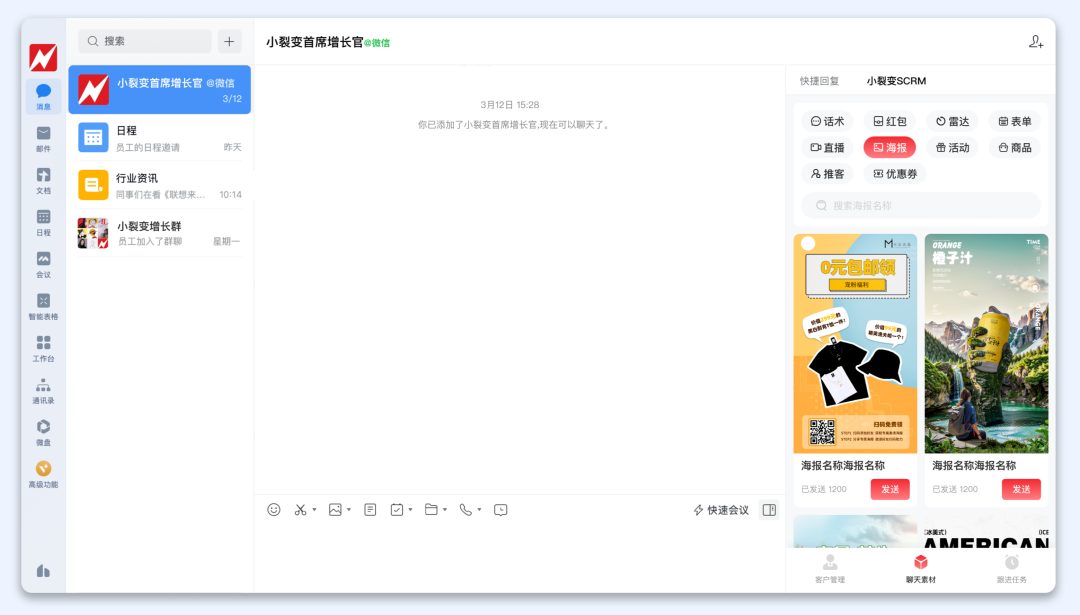The image size is (1080, 615).
Task: Expand the image sending options dropdown
Action: pyautogui.click(x=349, y=510)
